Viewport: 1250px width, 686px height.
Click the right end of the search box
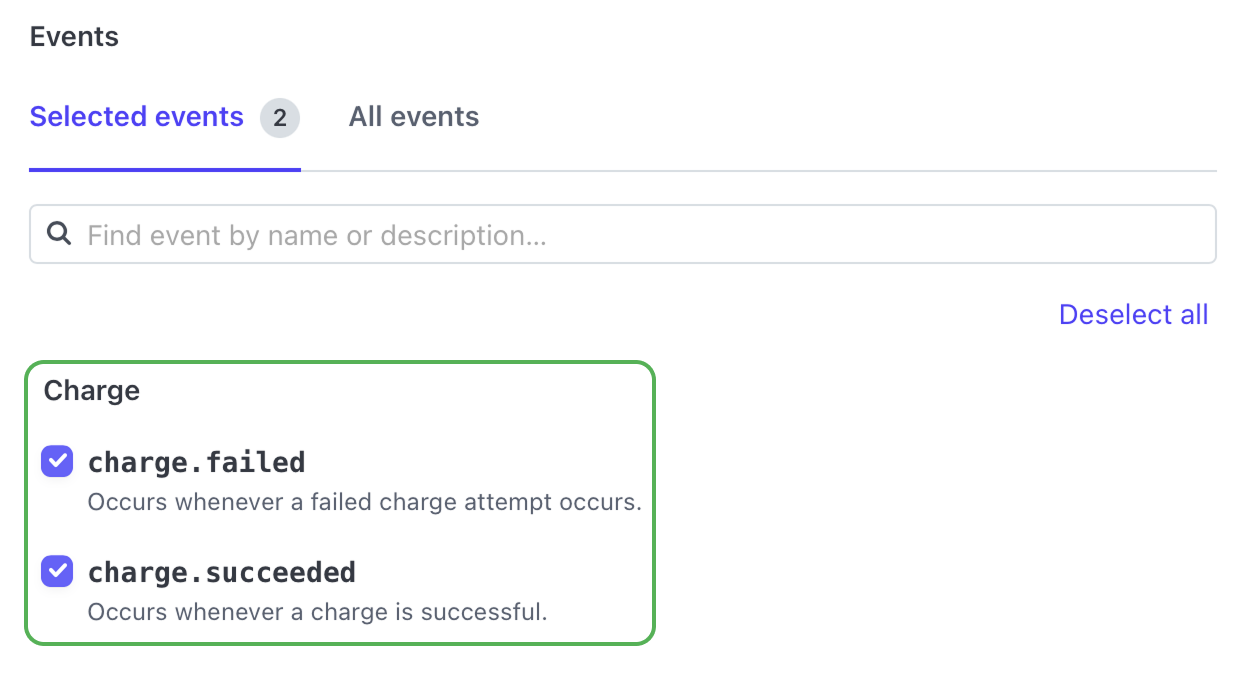pyautogui.click(x=1195, y=235)
